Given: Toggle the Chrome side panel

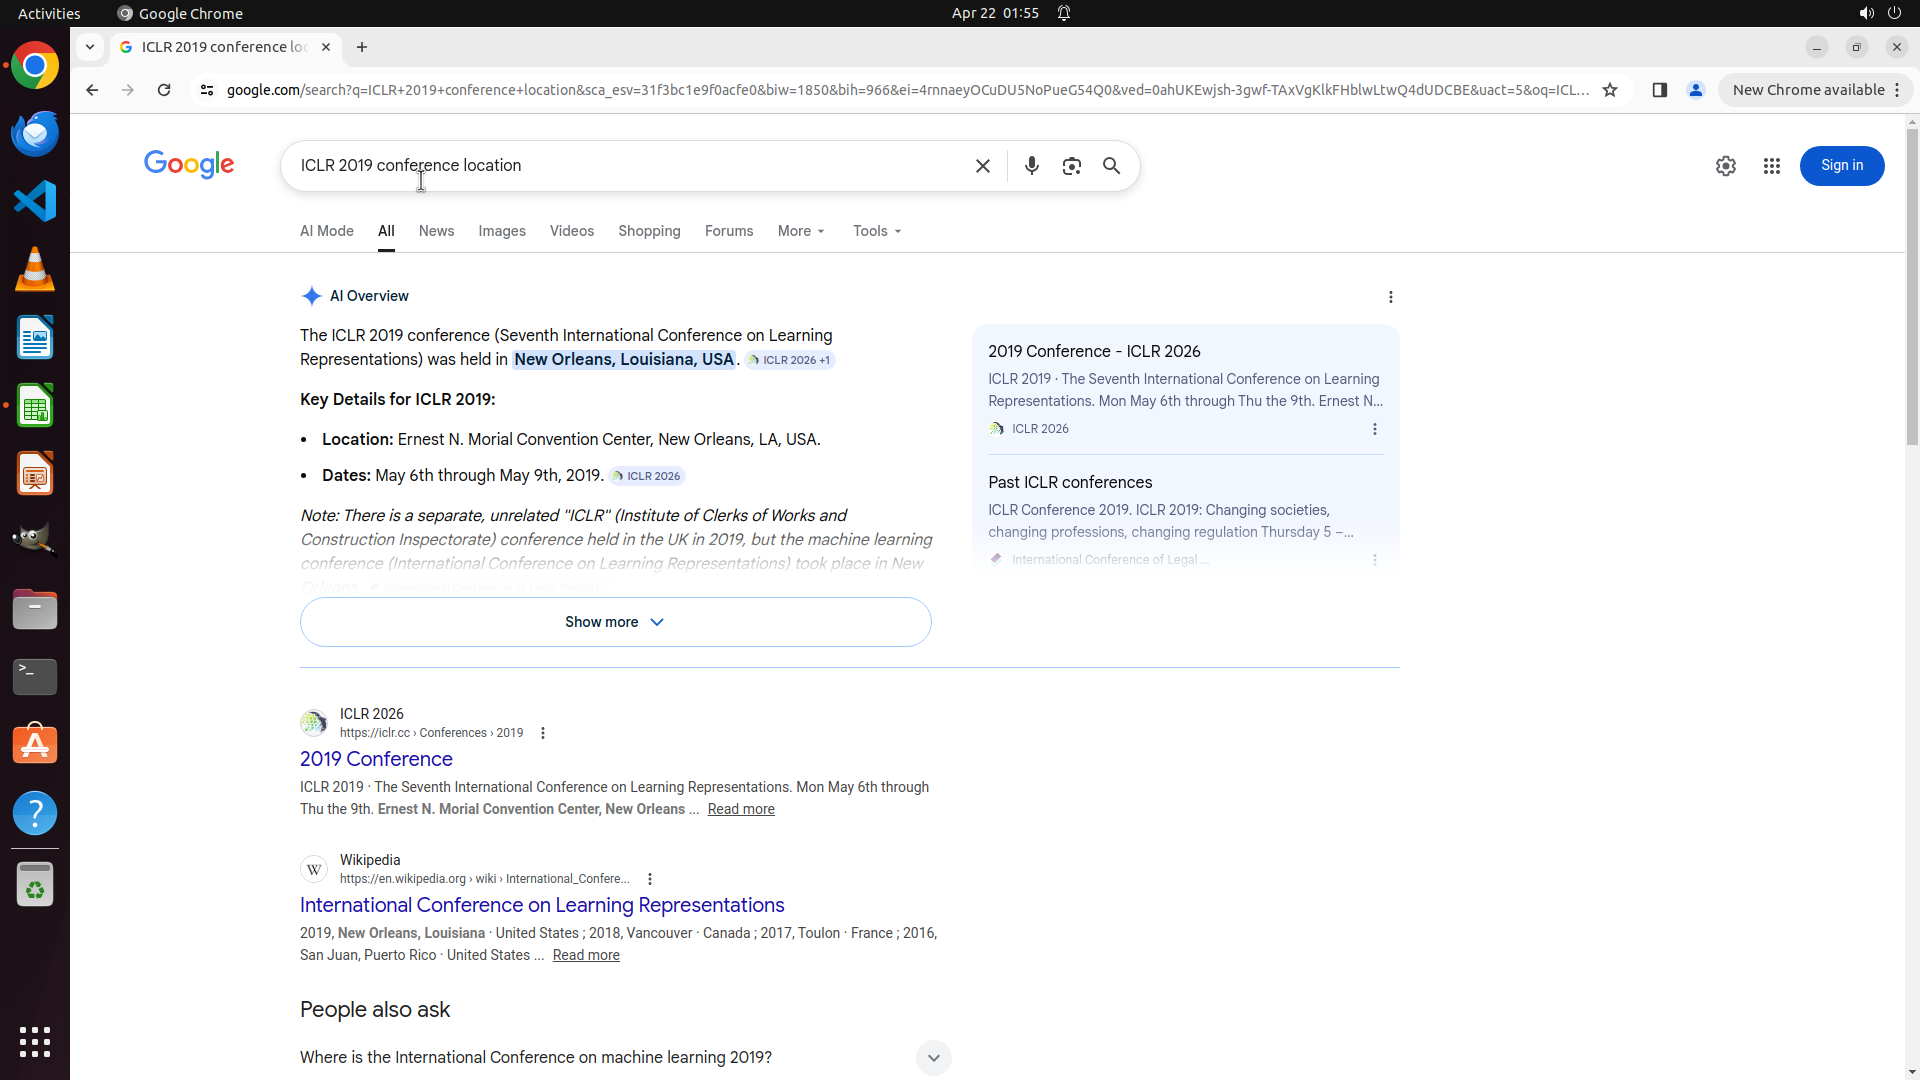Looking at the screenshot, I should pyautogui.click(x=1659, y=90).
